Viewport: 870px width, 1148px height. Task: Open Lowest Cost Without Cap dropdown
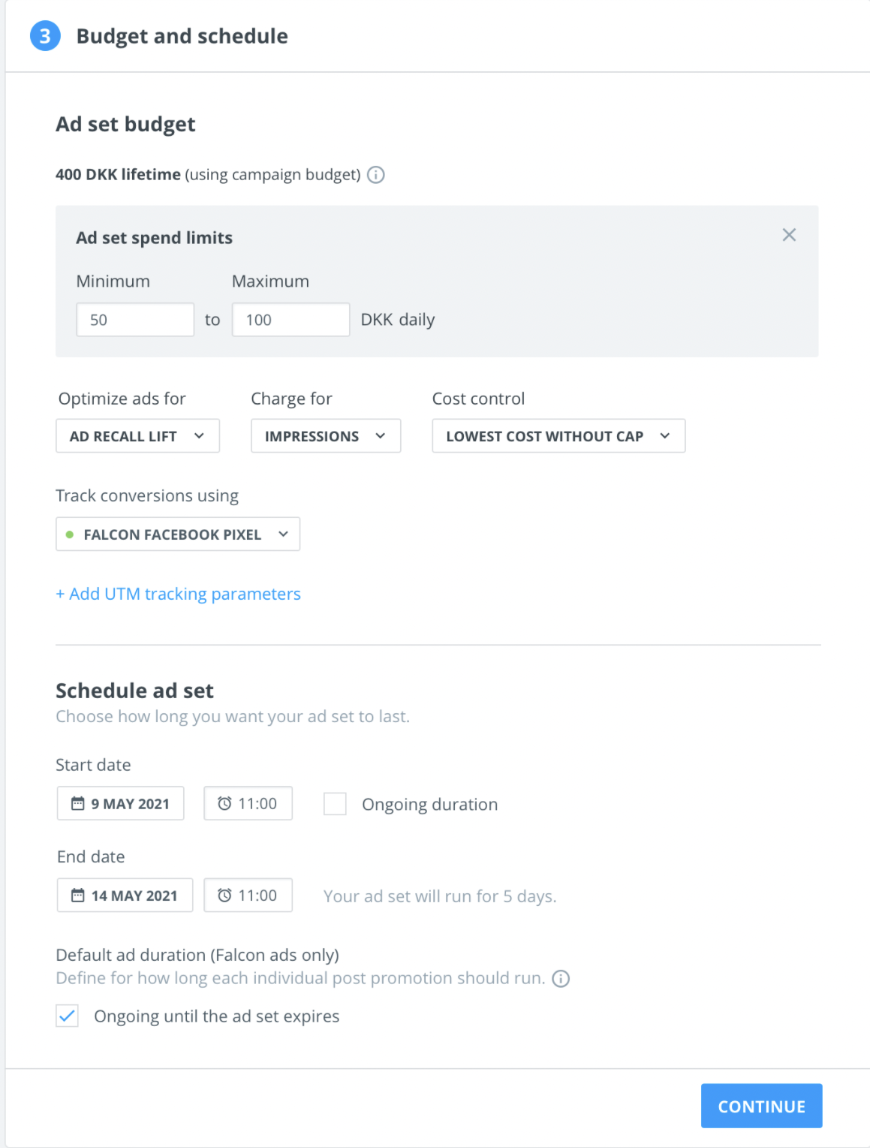tap(559, 436)
